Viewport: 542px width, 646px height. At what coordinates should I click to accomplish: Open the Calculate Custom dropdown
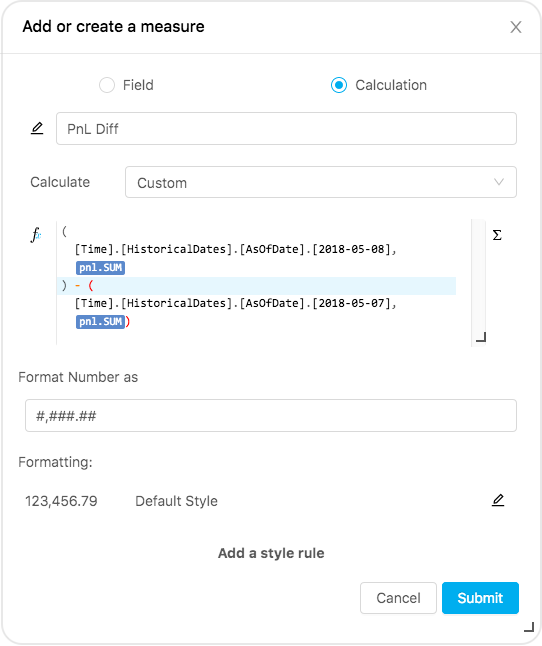point(321,182)
